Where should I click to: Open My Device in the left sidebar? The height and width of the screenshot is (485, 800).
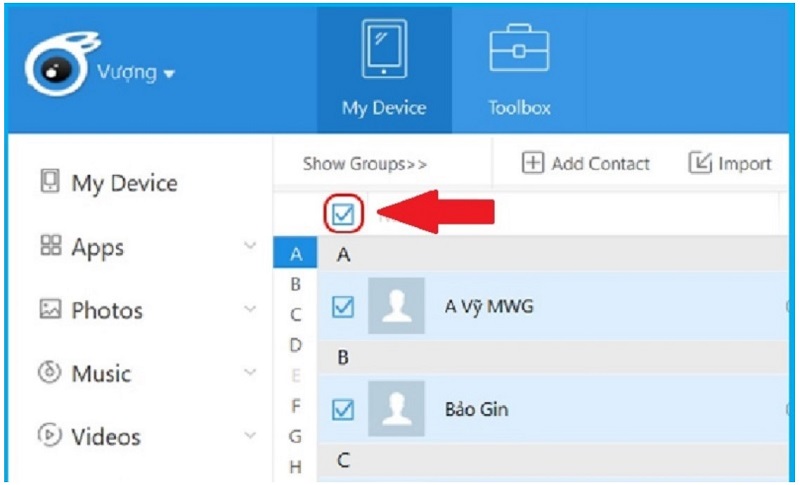click(108, 183)
